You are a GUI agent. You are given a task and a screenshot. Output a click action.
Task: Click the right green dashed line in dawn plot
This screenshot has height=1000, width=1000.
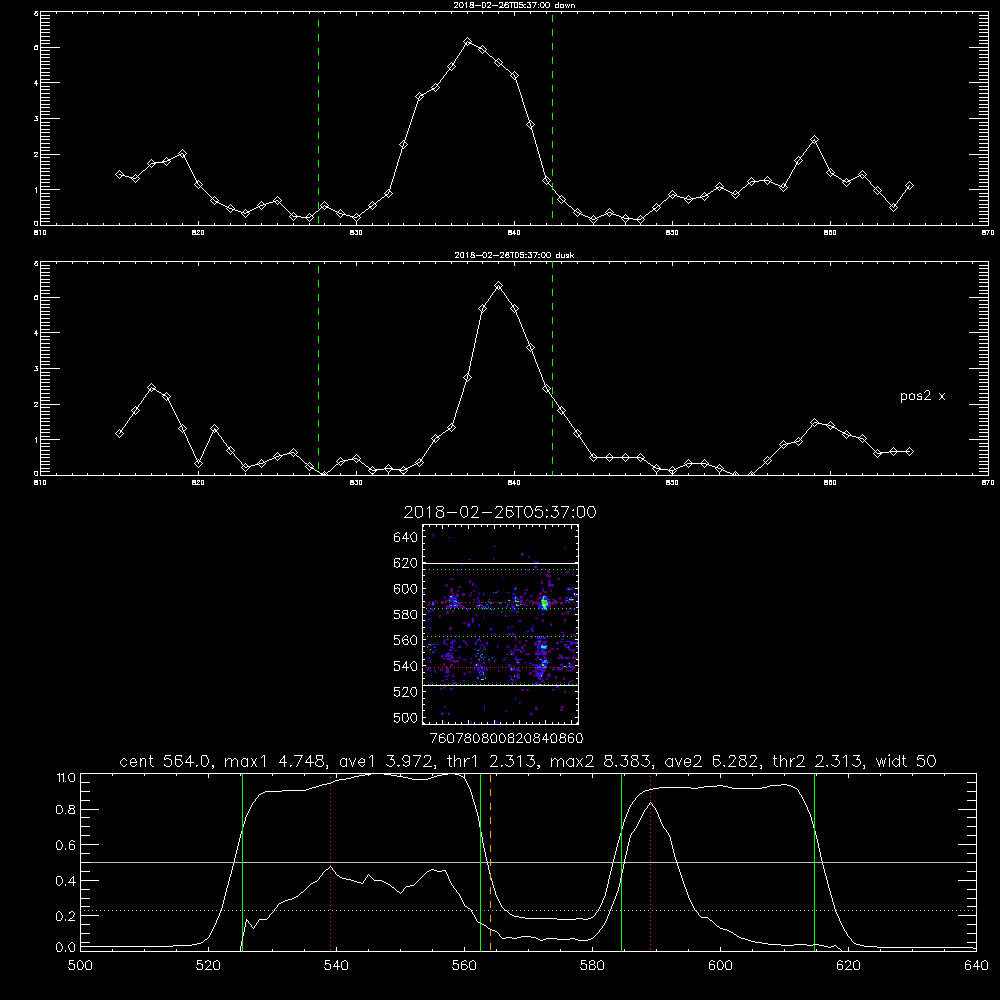[552, 118]
